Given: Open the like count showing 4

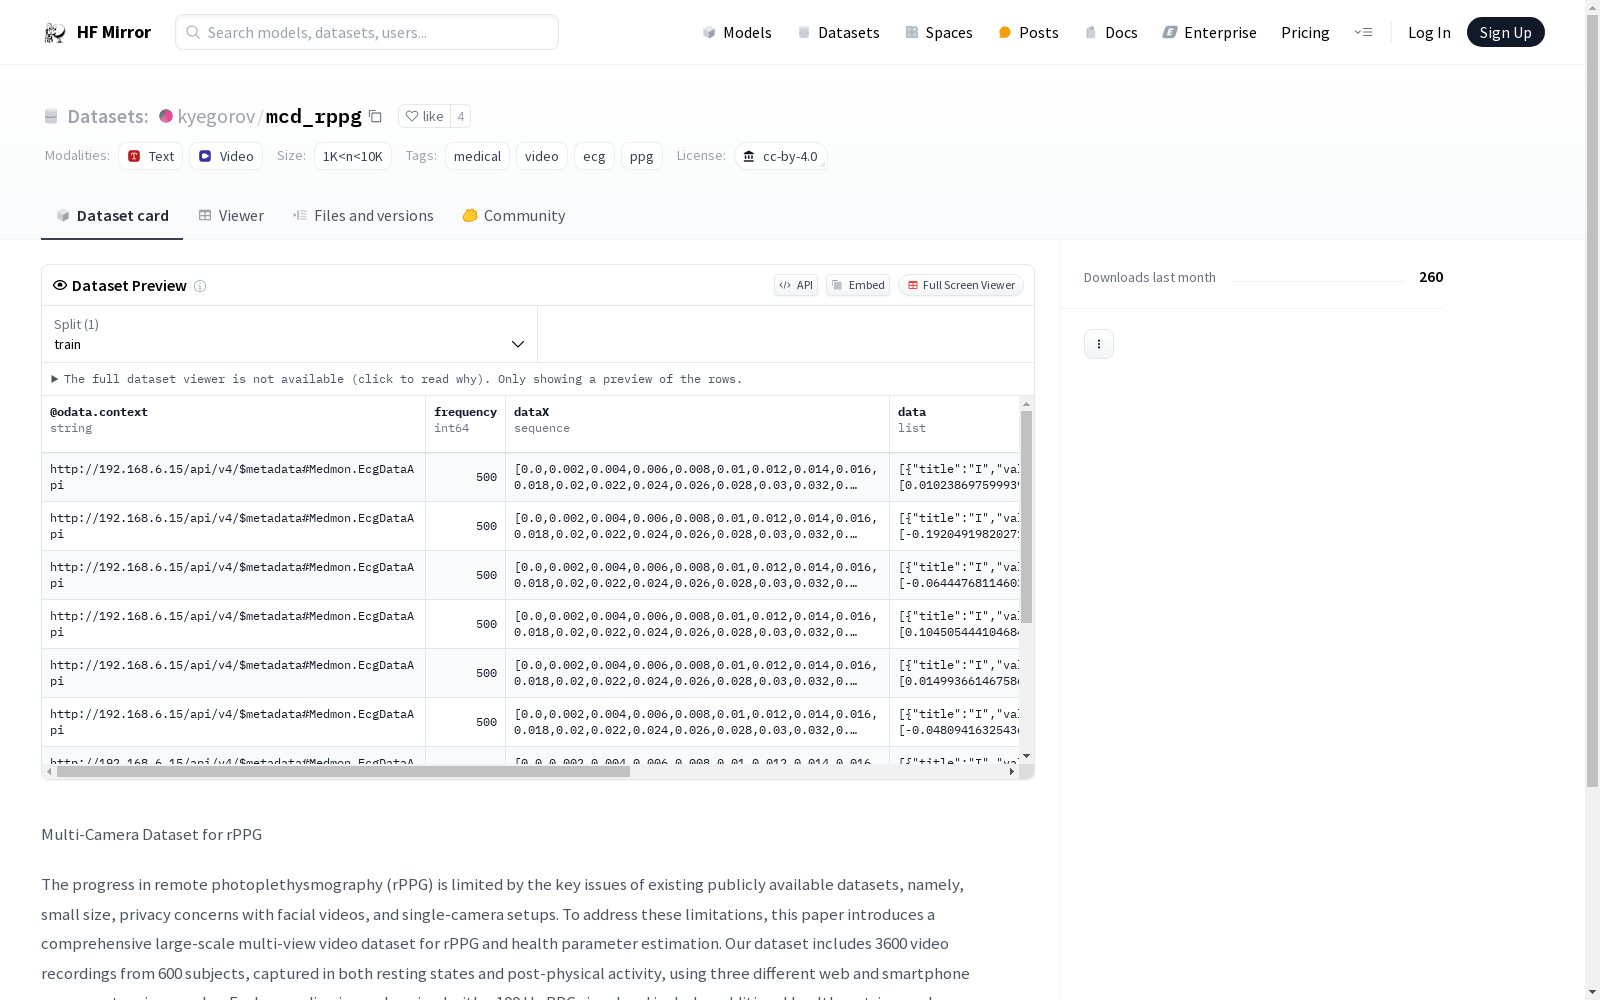Looking at the screenshot, I should coord(460,116).
